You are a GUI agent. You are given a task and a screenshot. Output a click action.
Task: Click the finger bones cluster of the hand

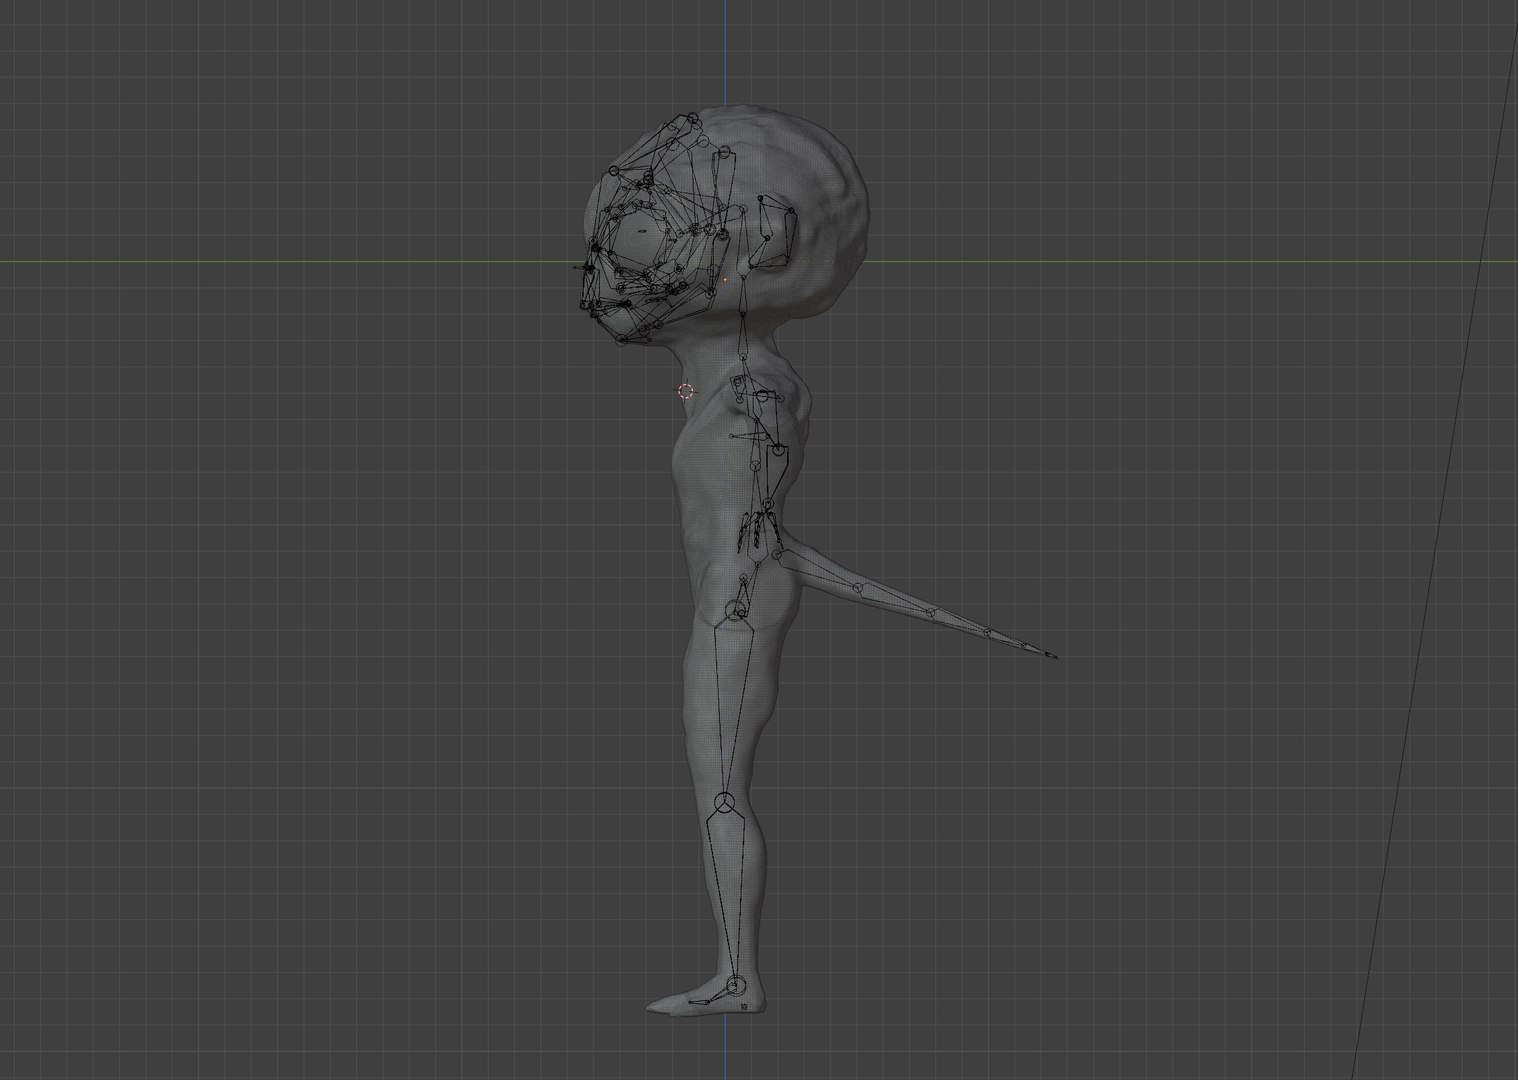point(759,530)
